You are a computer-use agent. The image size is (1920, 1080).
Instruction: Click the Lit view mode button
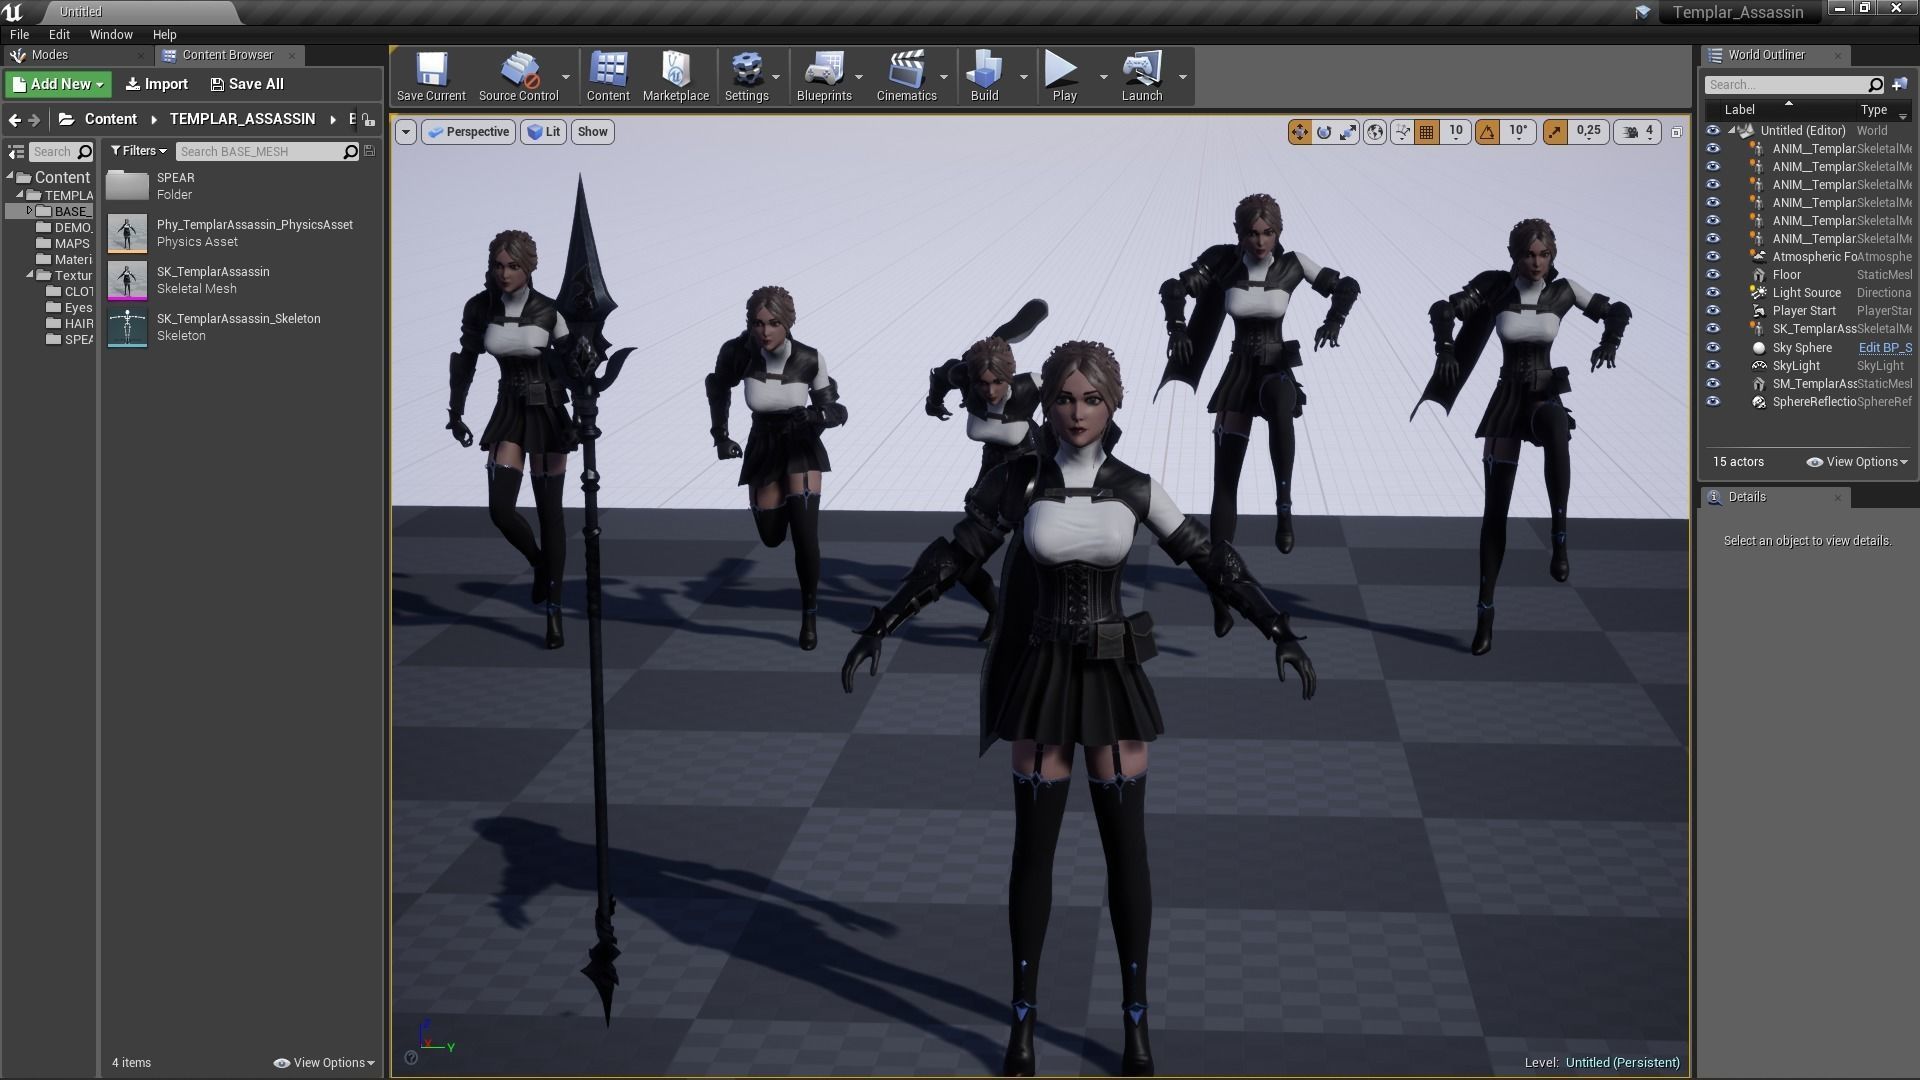tap(543, 132)
